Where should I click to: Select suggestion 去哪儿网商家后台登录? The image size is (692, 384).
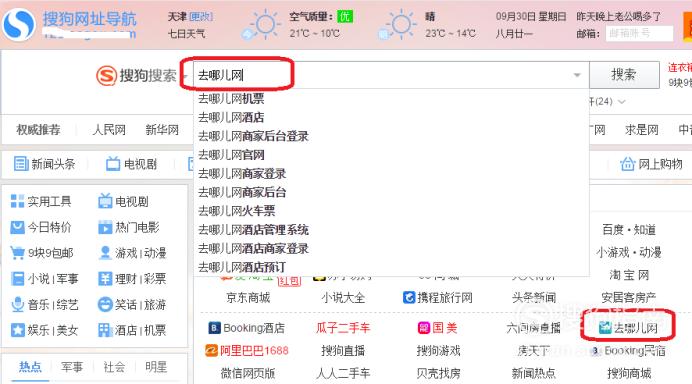pyautogui.click(x=253, y=136)
